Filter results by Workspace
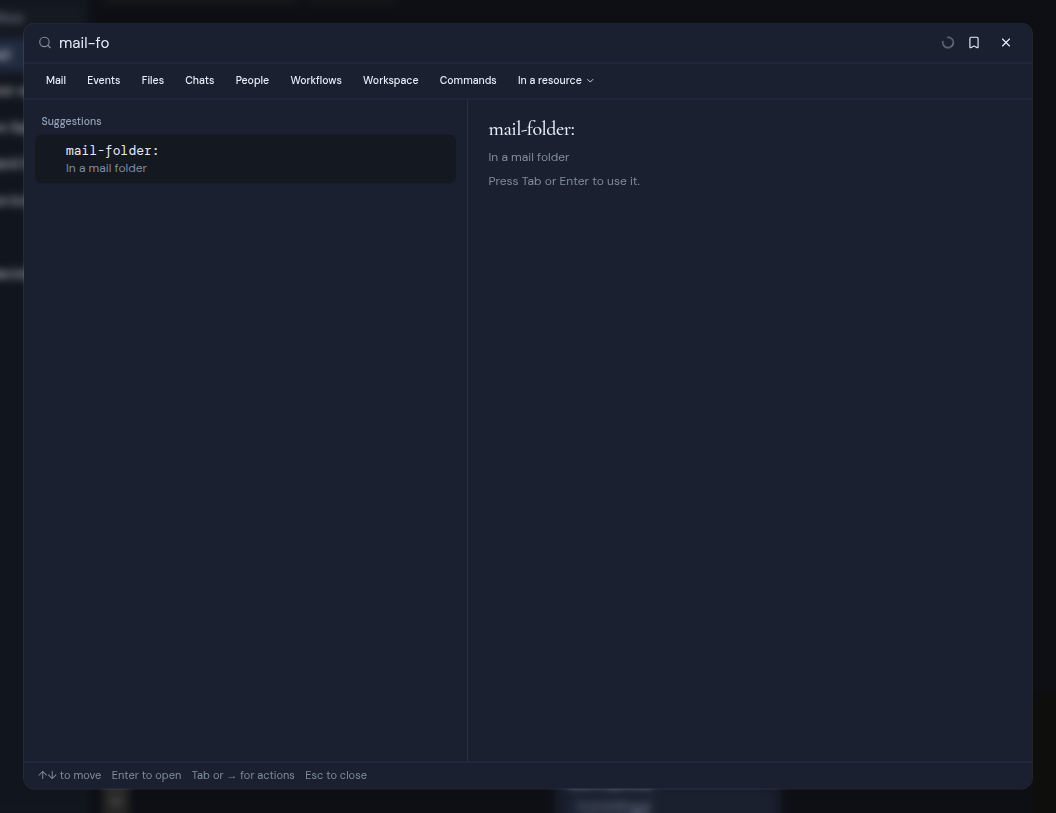 pos(391,80)
